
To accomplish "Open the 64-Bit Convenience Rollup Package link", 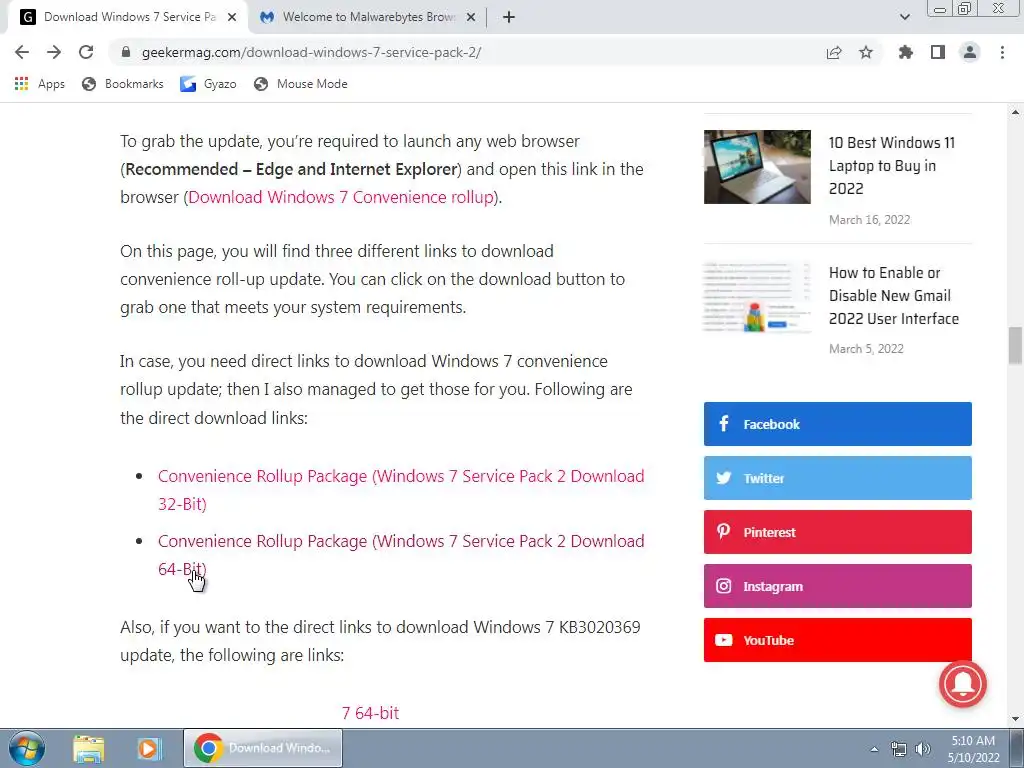I will tap(401, 555).
